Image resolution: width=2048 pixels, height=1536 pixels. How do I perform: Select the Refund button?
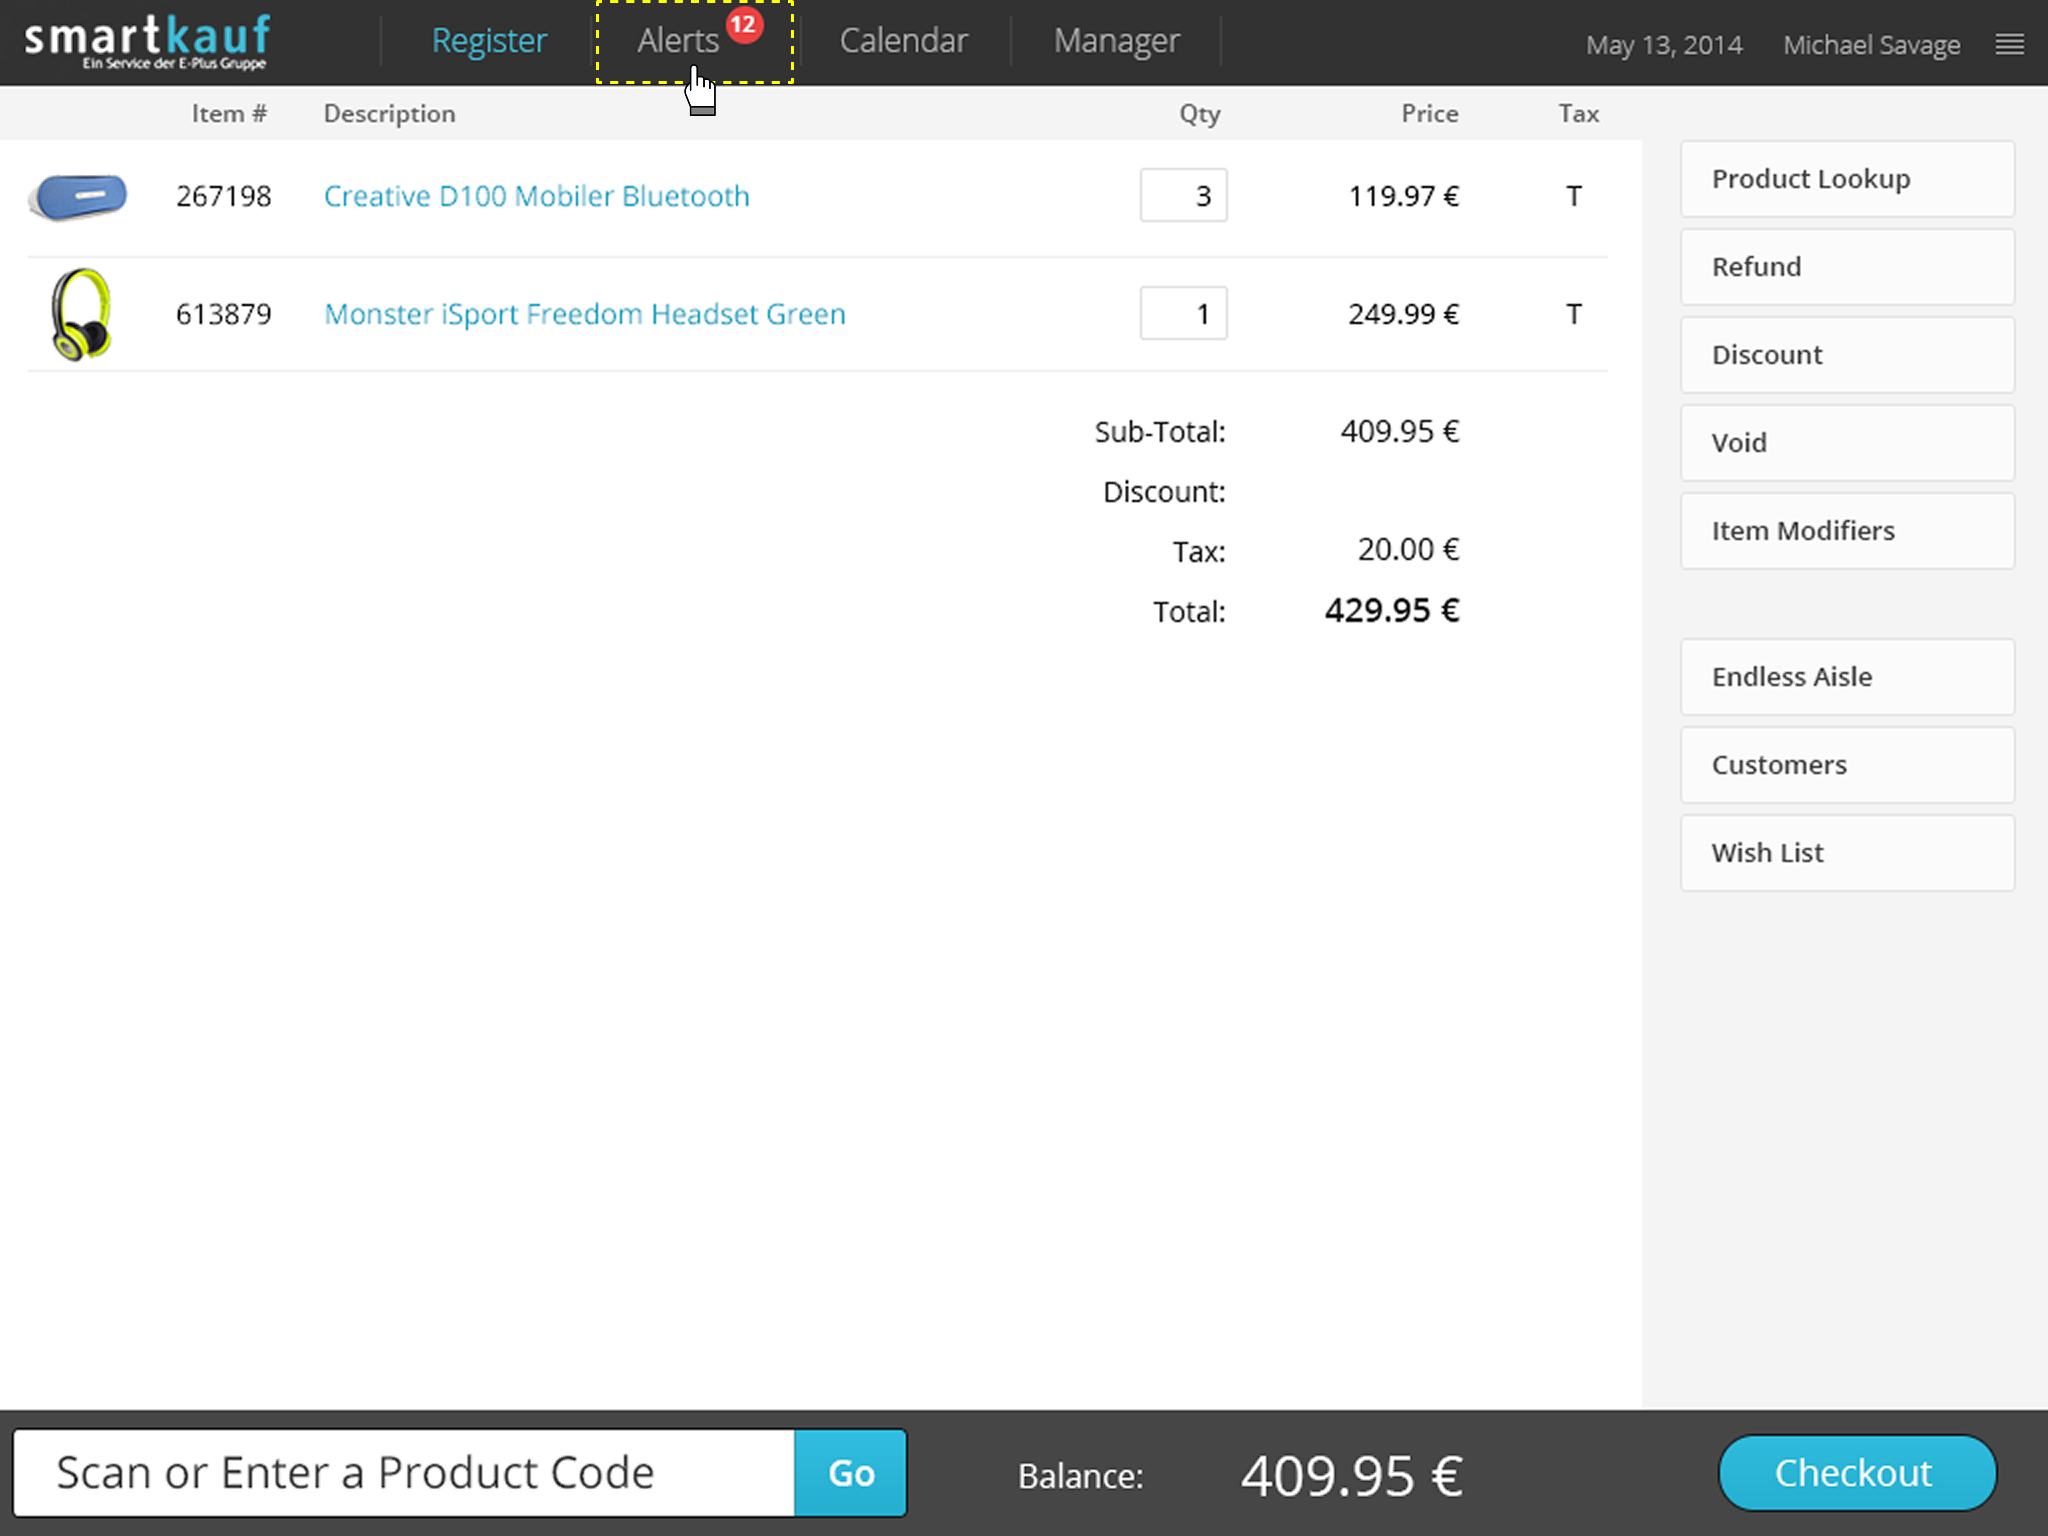(x=1846, y=267)
